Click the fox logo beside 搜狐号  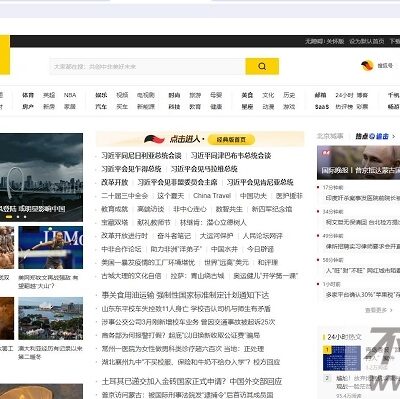[367, 66]
